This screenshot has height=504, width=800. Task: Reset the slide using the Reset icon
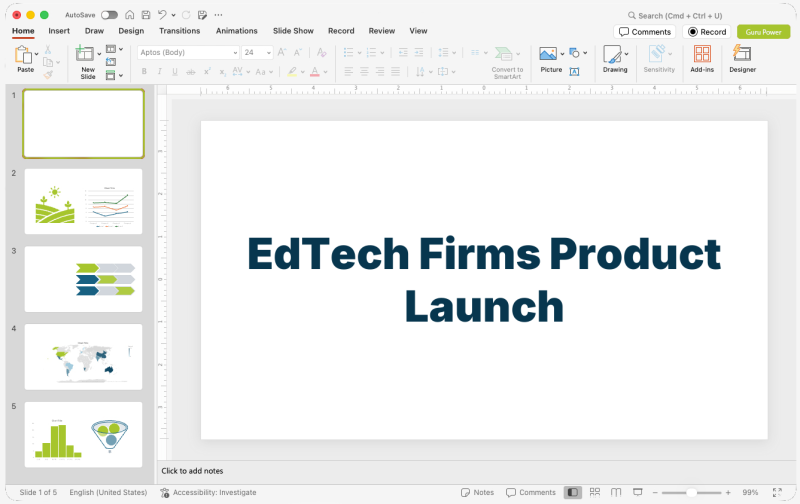point(111,62)
